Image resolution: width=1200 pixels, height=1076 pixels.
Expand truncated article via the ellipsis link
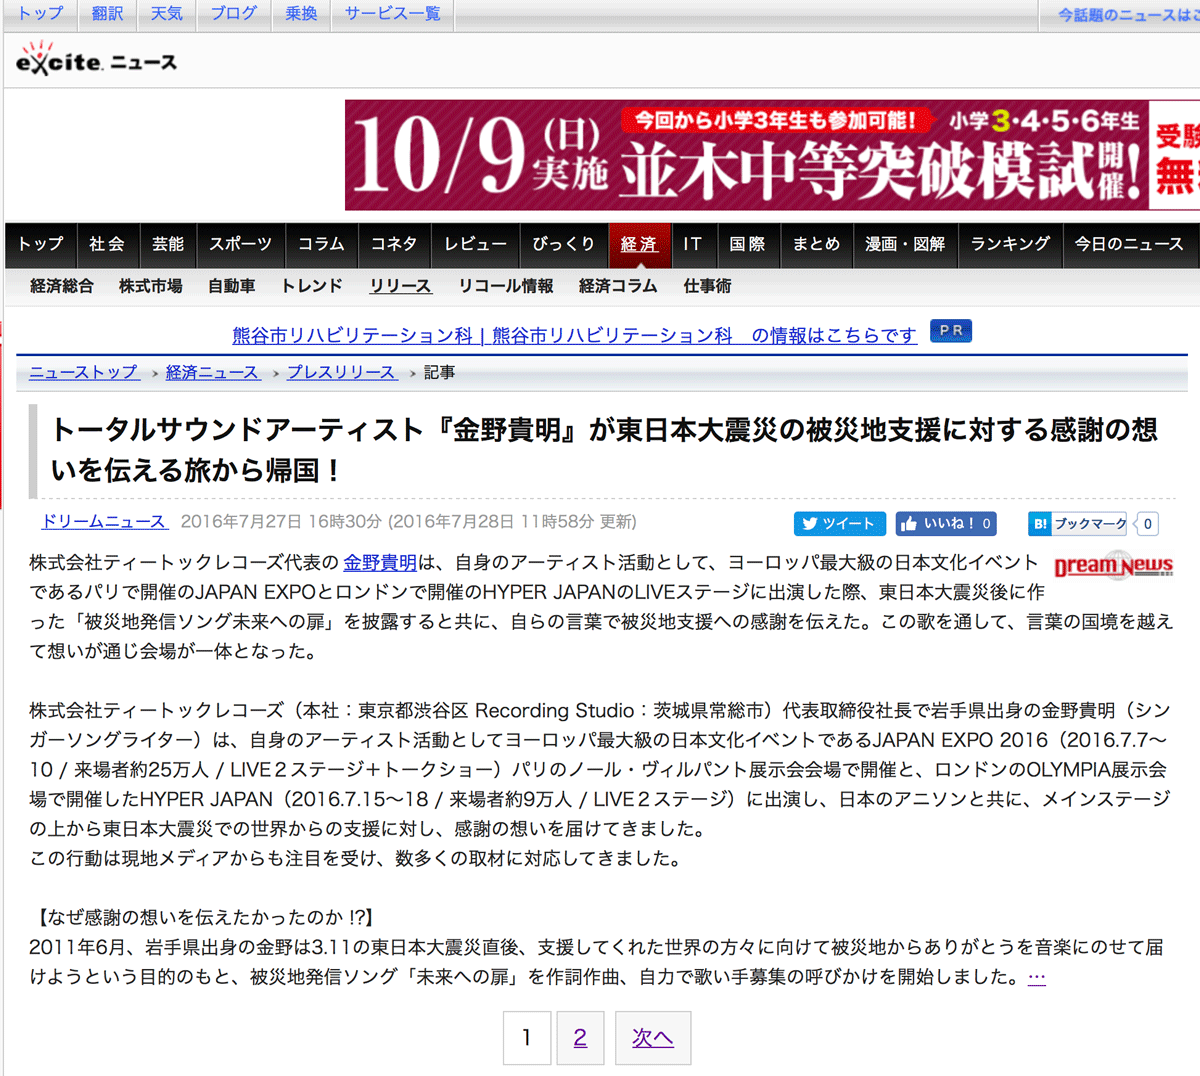tap(1036, 977)
